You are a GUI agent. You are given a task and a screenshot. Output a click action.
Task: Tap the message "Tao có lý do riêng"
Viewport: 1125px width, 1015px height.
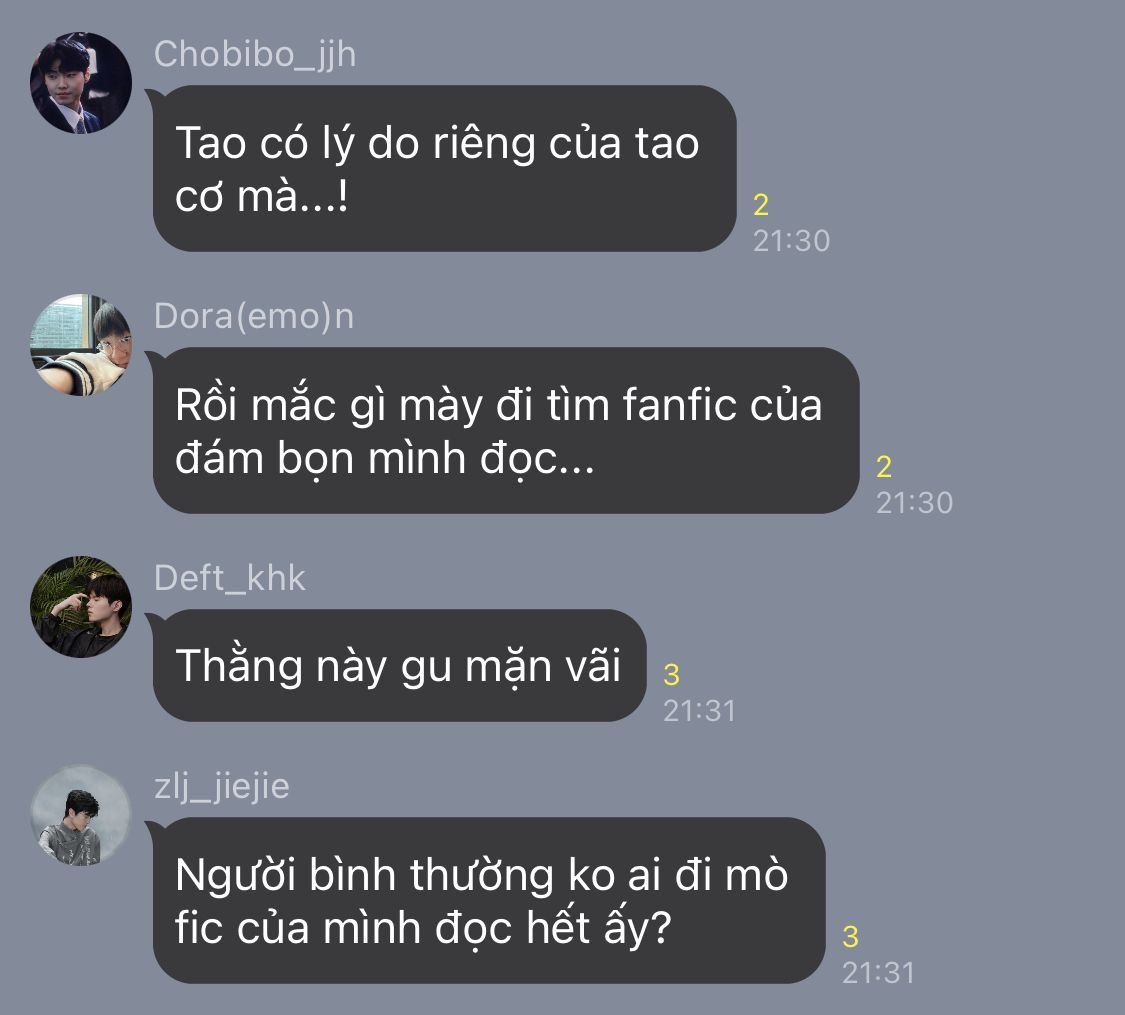444,169
